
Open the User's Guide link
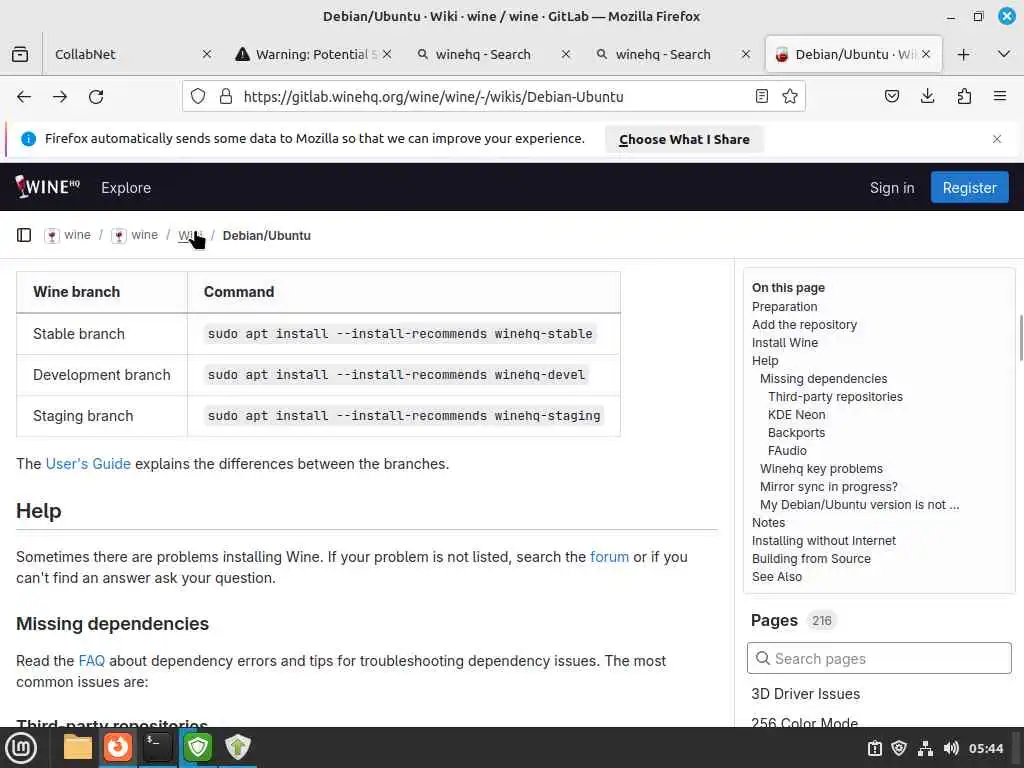coord(88,464)
